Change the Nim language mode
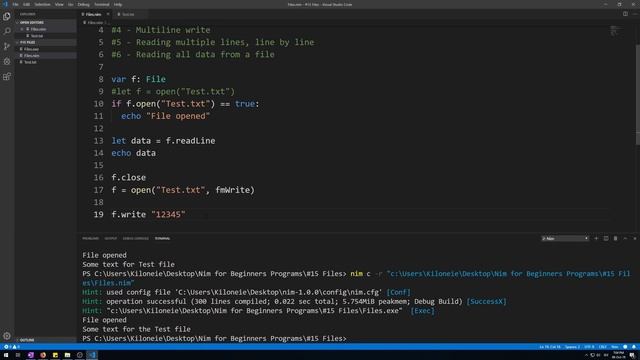The image size is (640, 360). click(614, 347)
